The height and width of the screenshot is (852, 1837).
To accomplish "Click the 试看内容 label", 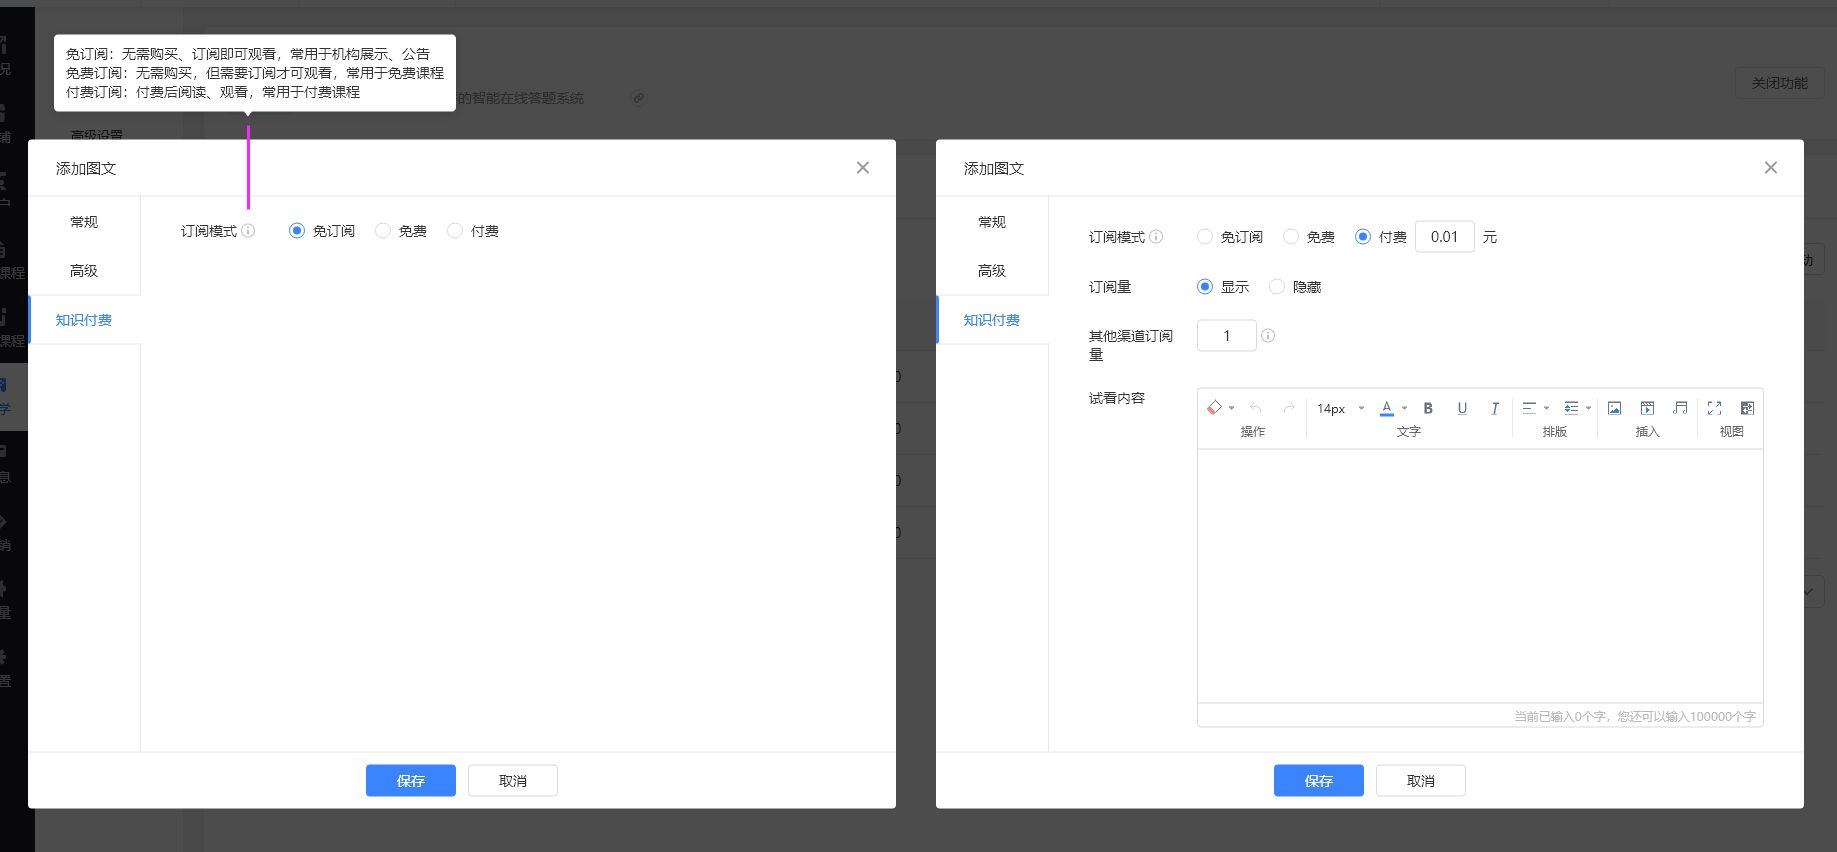I will click(1117, 398).
